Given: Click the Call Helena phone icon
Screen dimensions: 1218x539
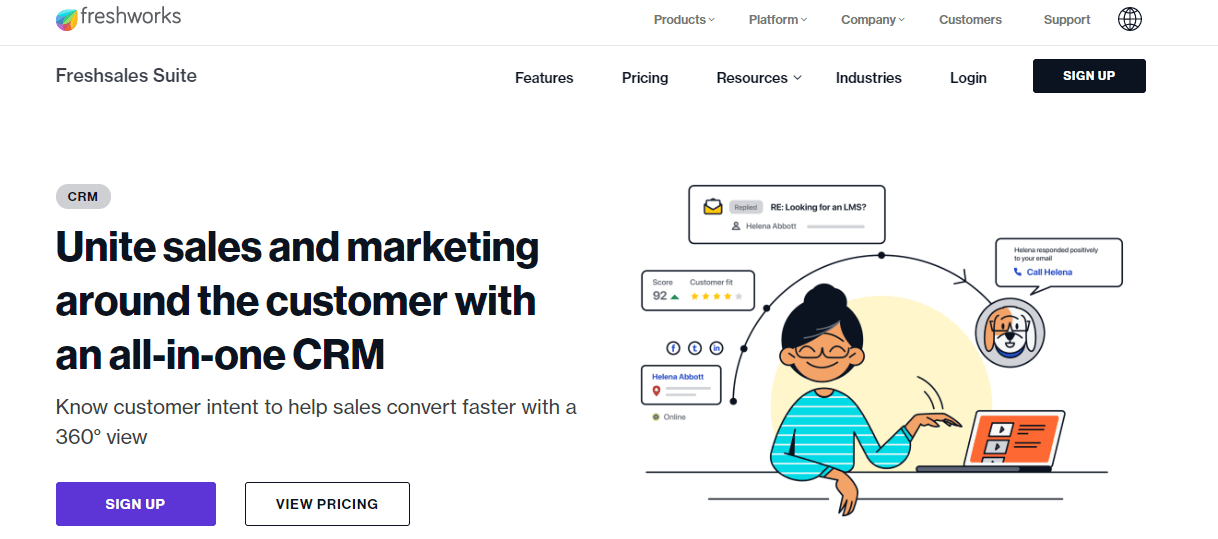Looking at the screenshot, I should [x=1018, y=272].
